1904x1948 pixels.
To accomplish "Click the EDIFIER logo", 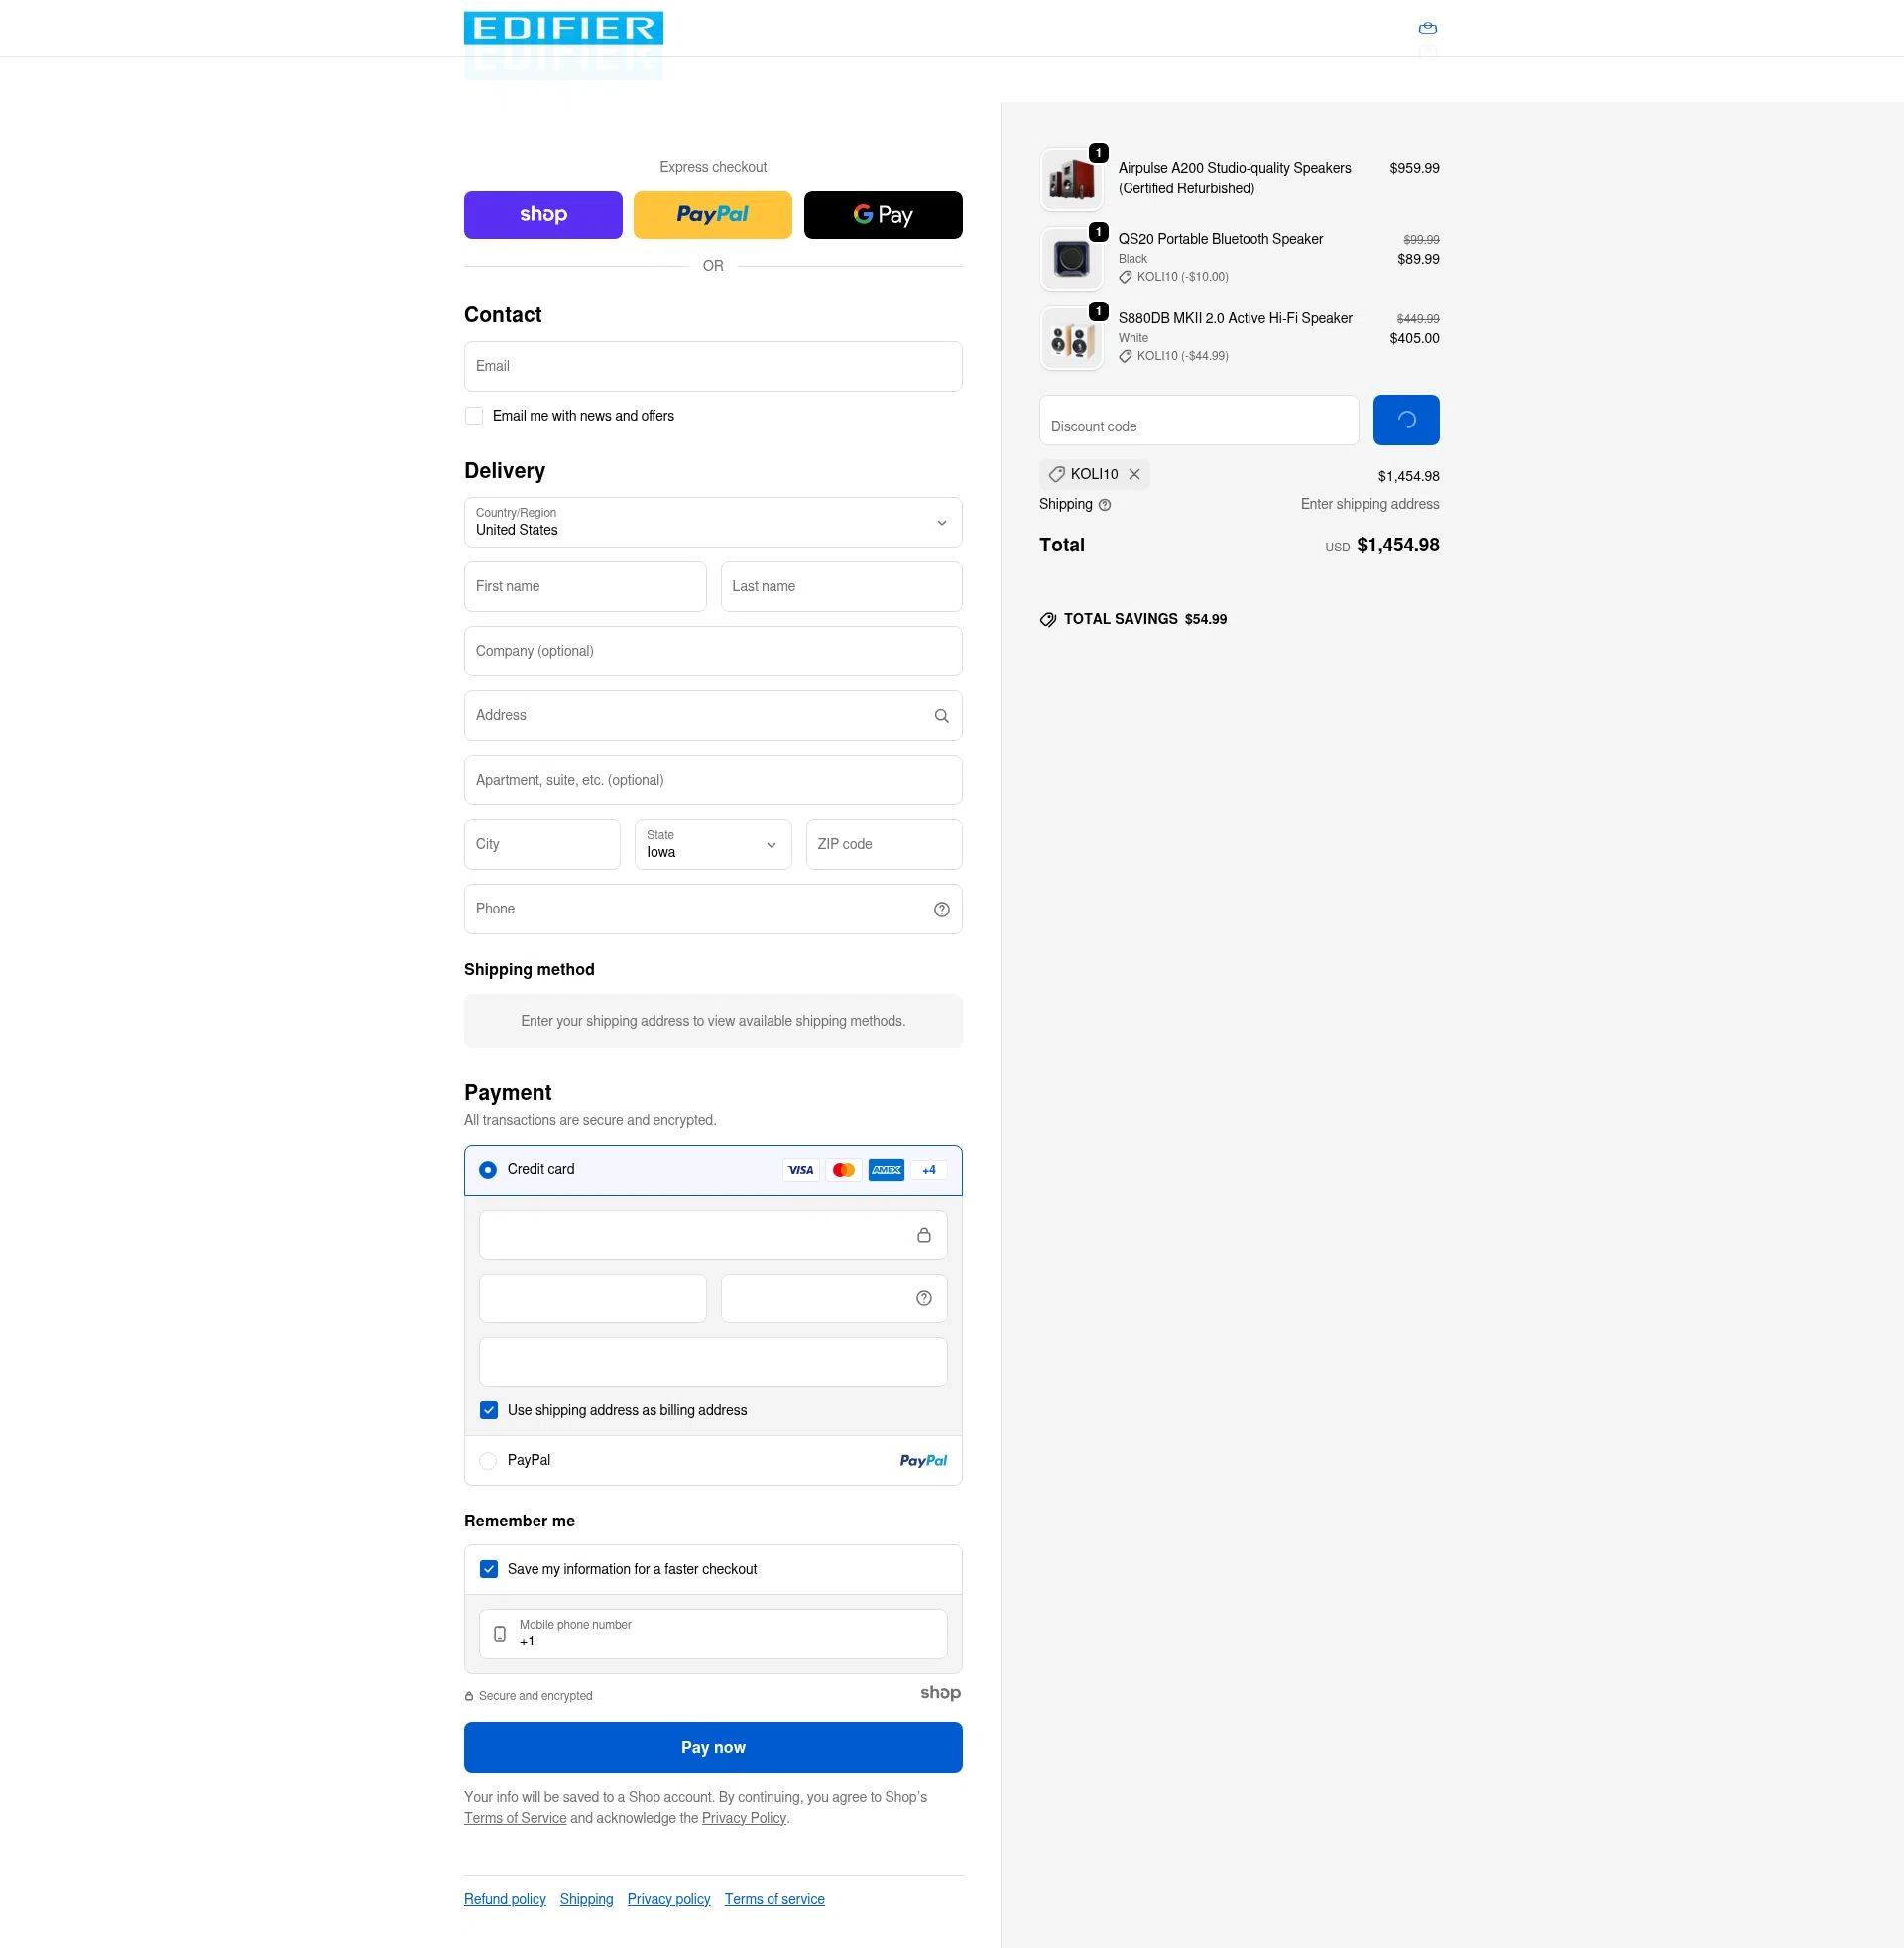I will pos(563,28).
